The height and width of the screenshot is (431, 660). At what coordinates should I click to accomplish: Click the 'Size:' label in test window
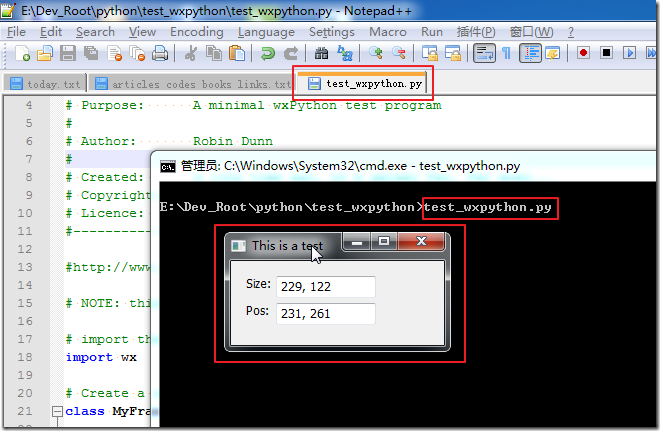pos(258,284)
